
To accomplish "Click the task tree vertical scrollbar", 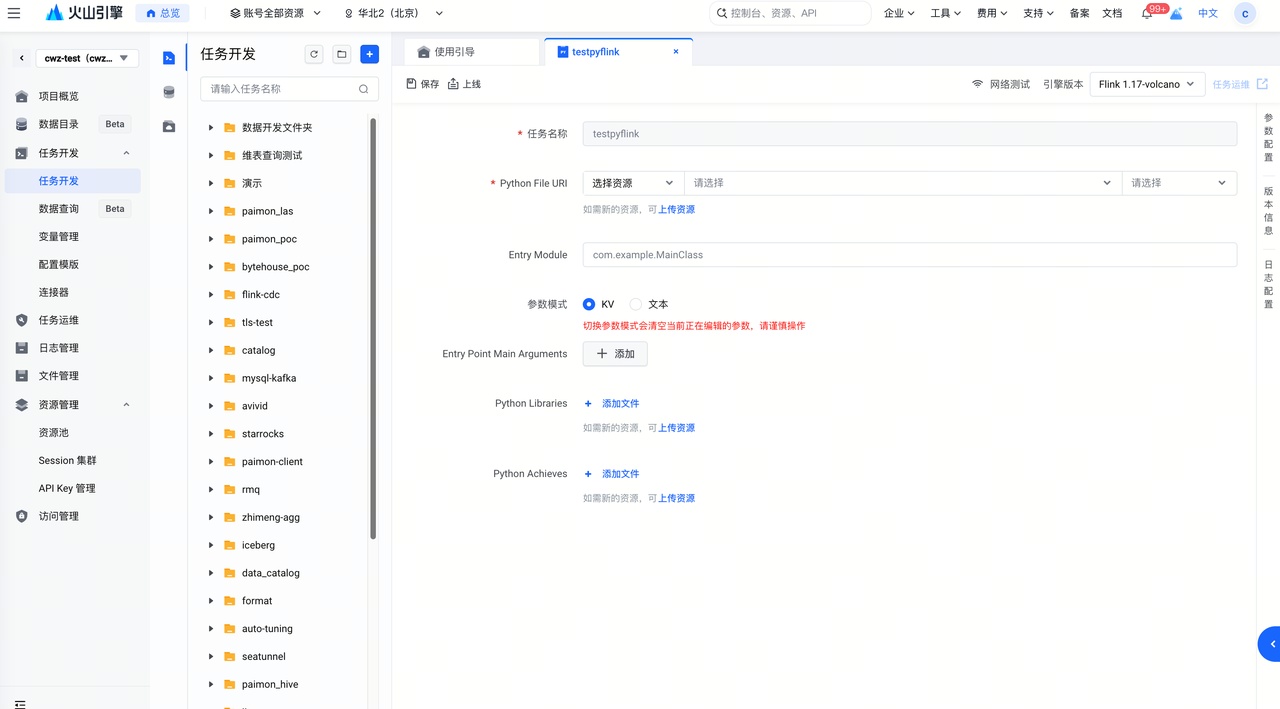I will [x=373, y=330].
